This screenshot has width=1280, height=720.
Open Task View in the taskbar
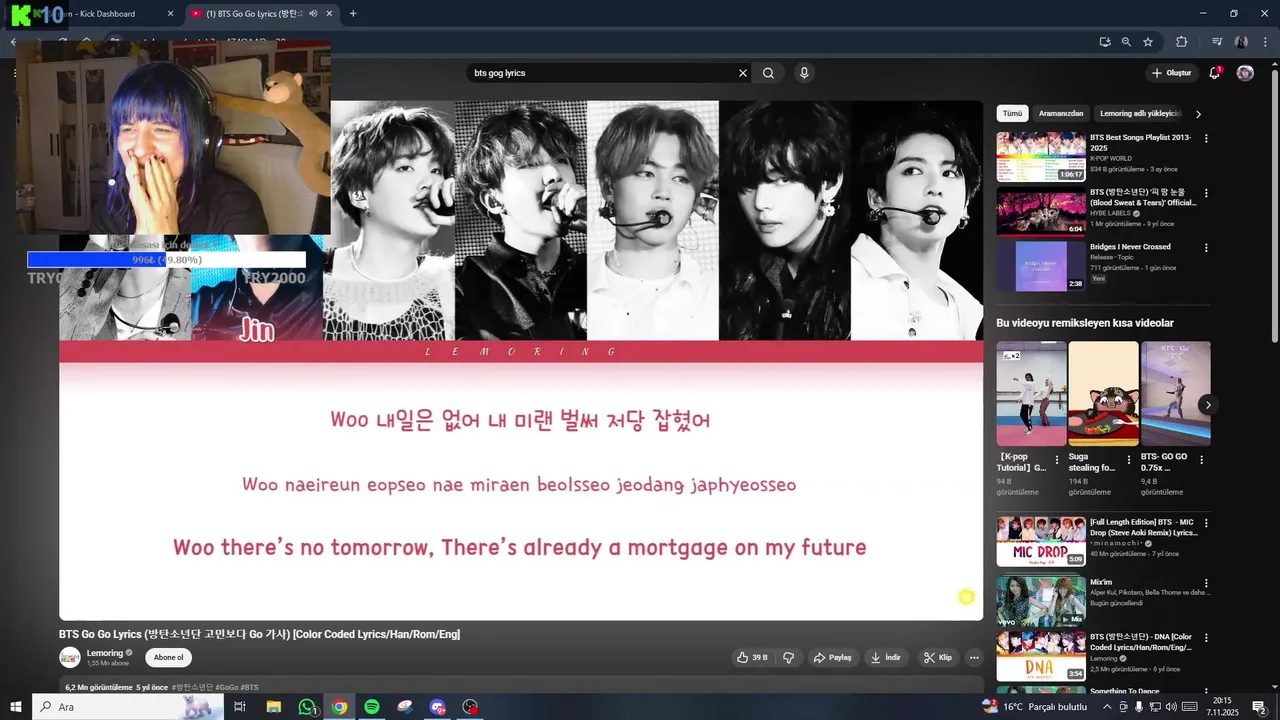click(240, 707)
